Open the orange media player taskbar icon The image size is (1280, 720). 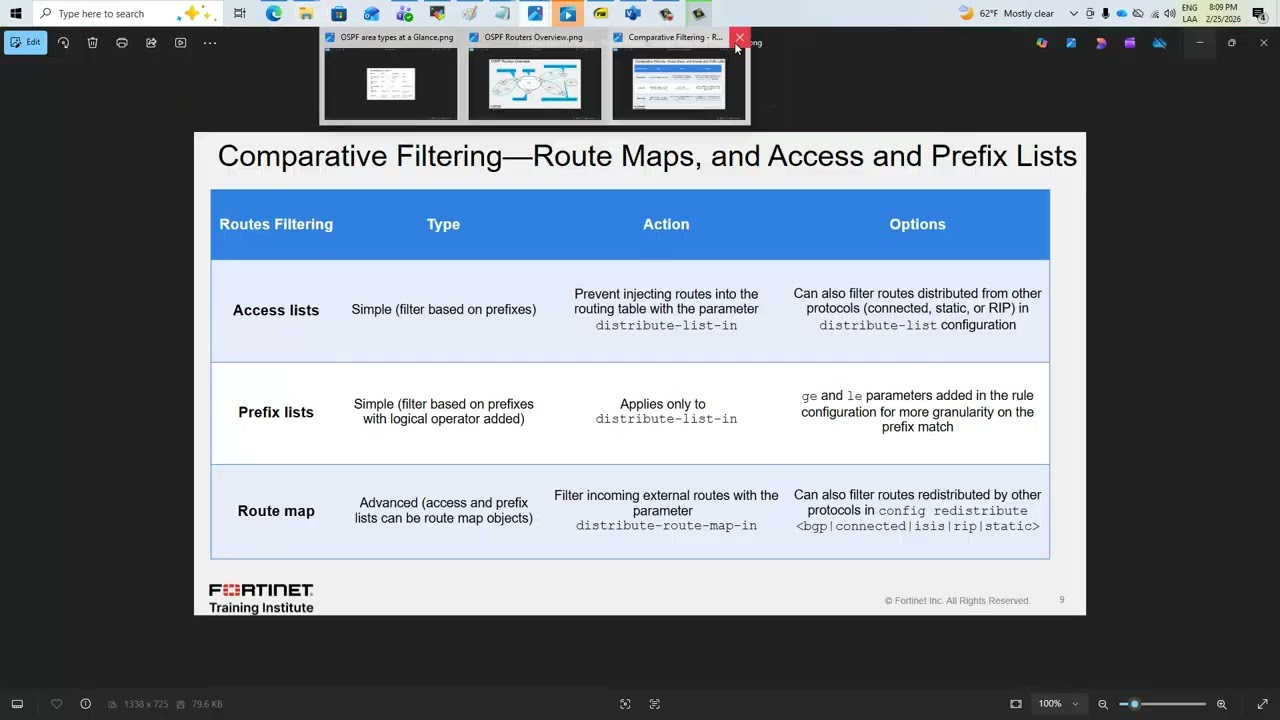568,13
